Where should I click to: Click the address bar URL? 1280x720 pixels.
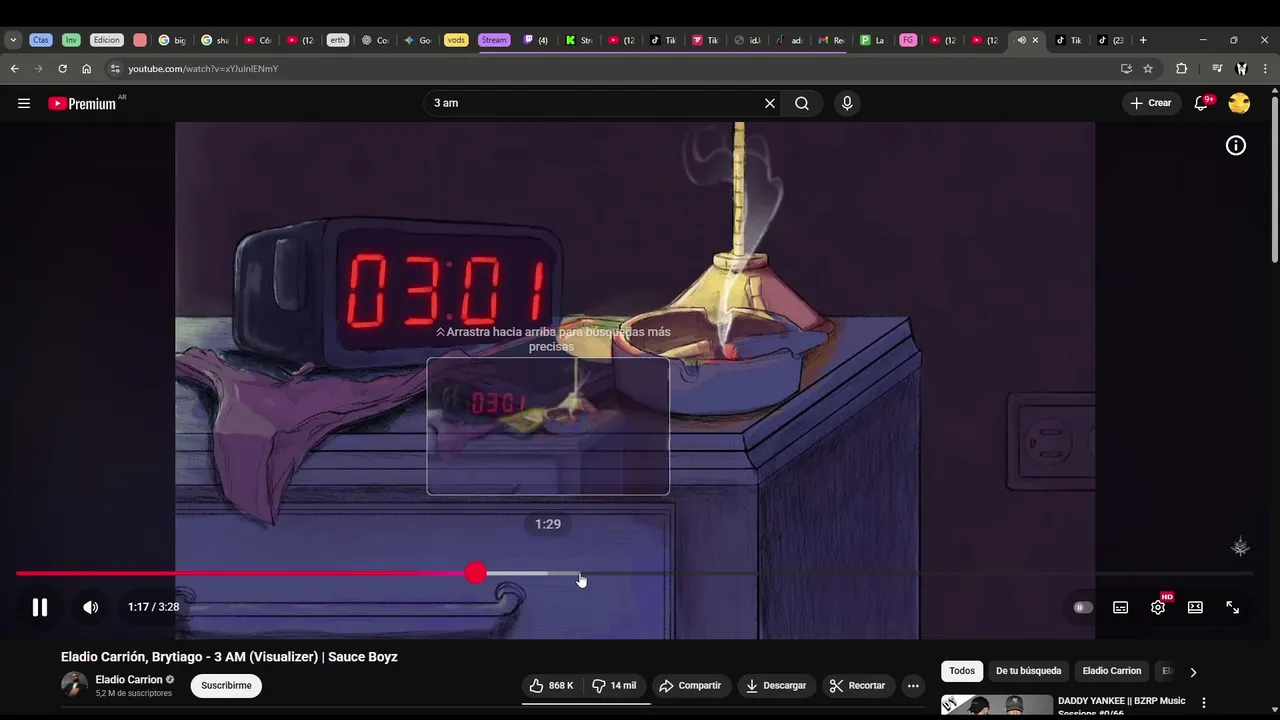coord(203,69)
